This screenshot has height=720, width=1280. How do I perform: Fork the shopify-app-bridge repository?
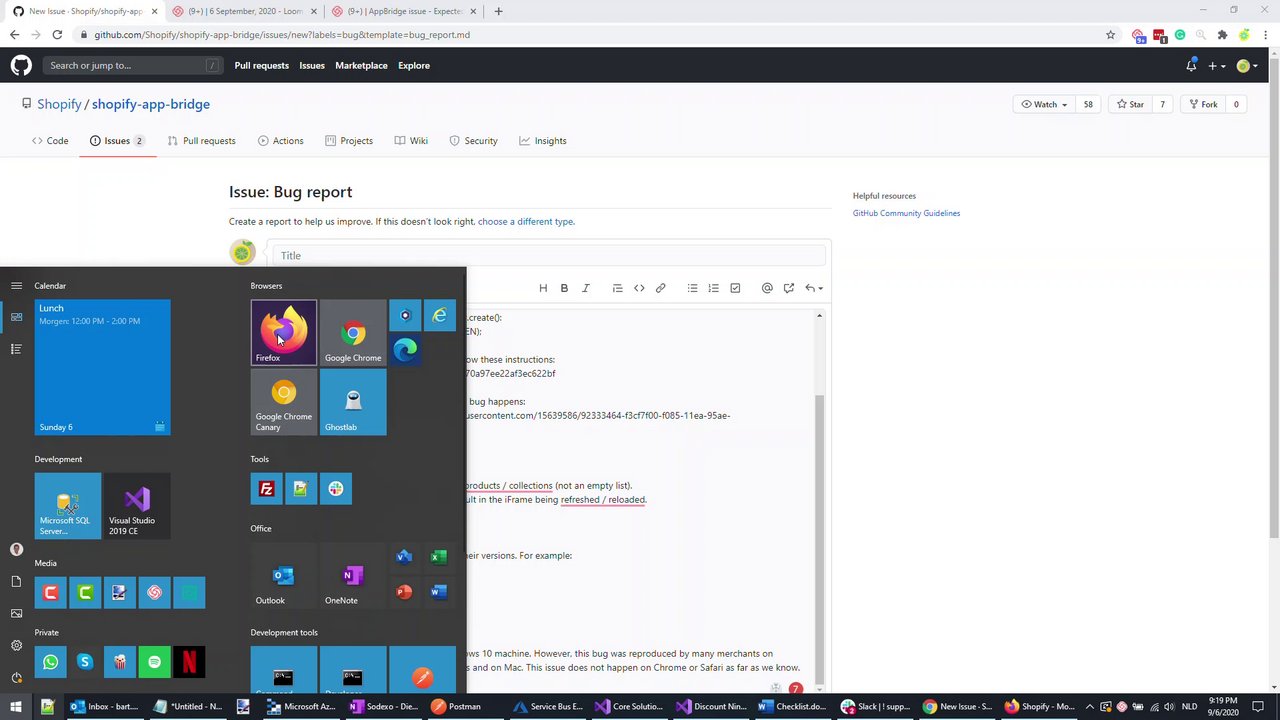click(1202, 104)
